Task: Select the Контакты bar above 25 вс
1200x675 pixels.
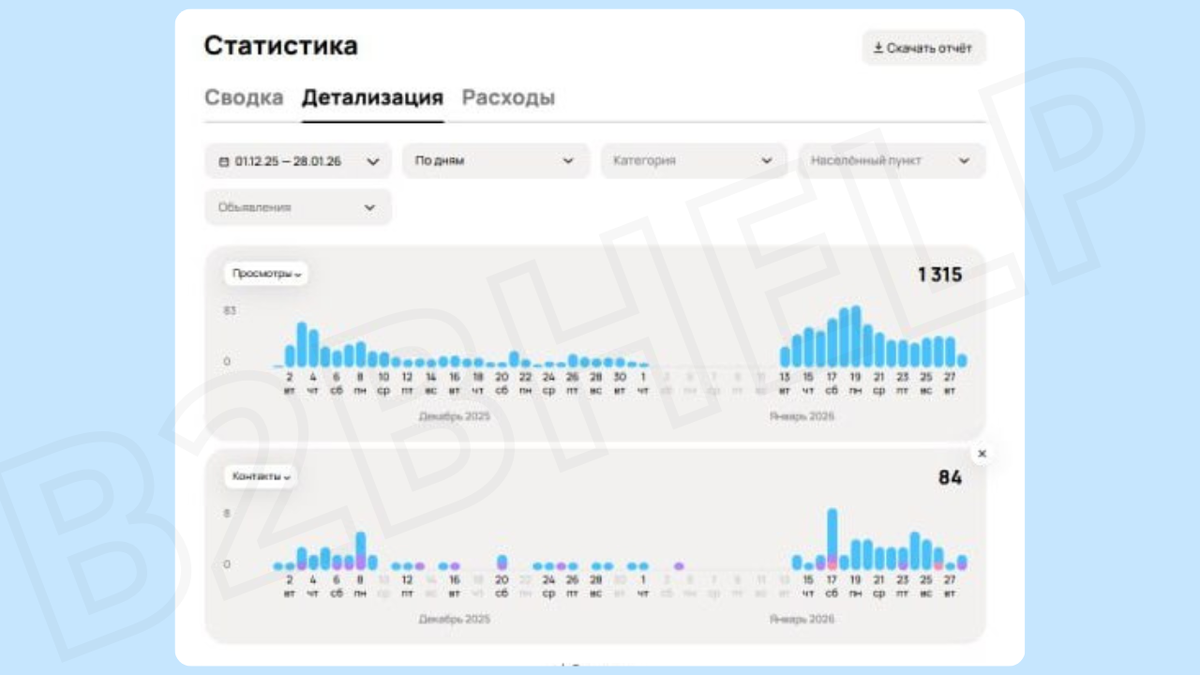Action: (927, 555)
